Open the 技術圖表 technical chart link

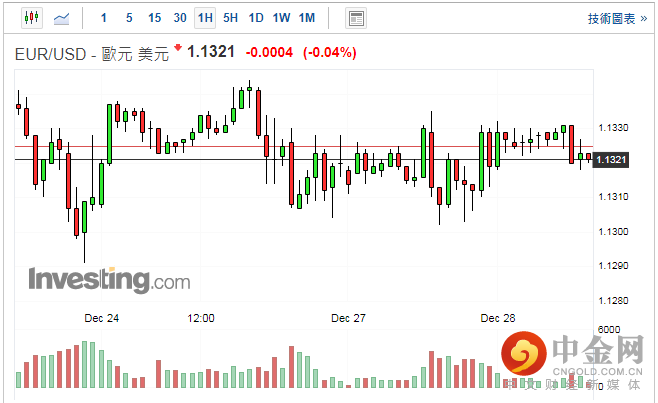tap(617, 18)
